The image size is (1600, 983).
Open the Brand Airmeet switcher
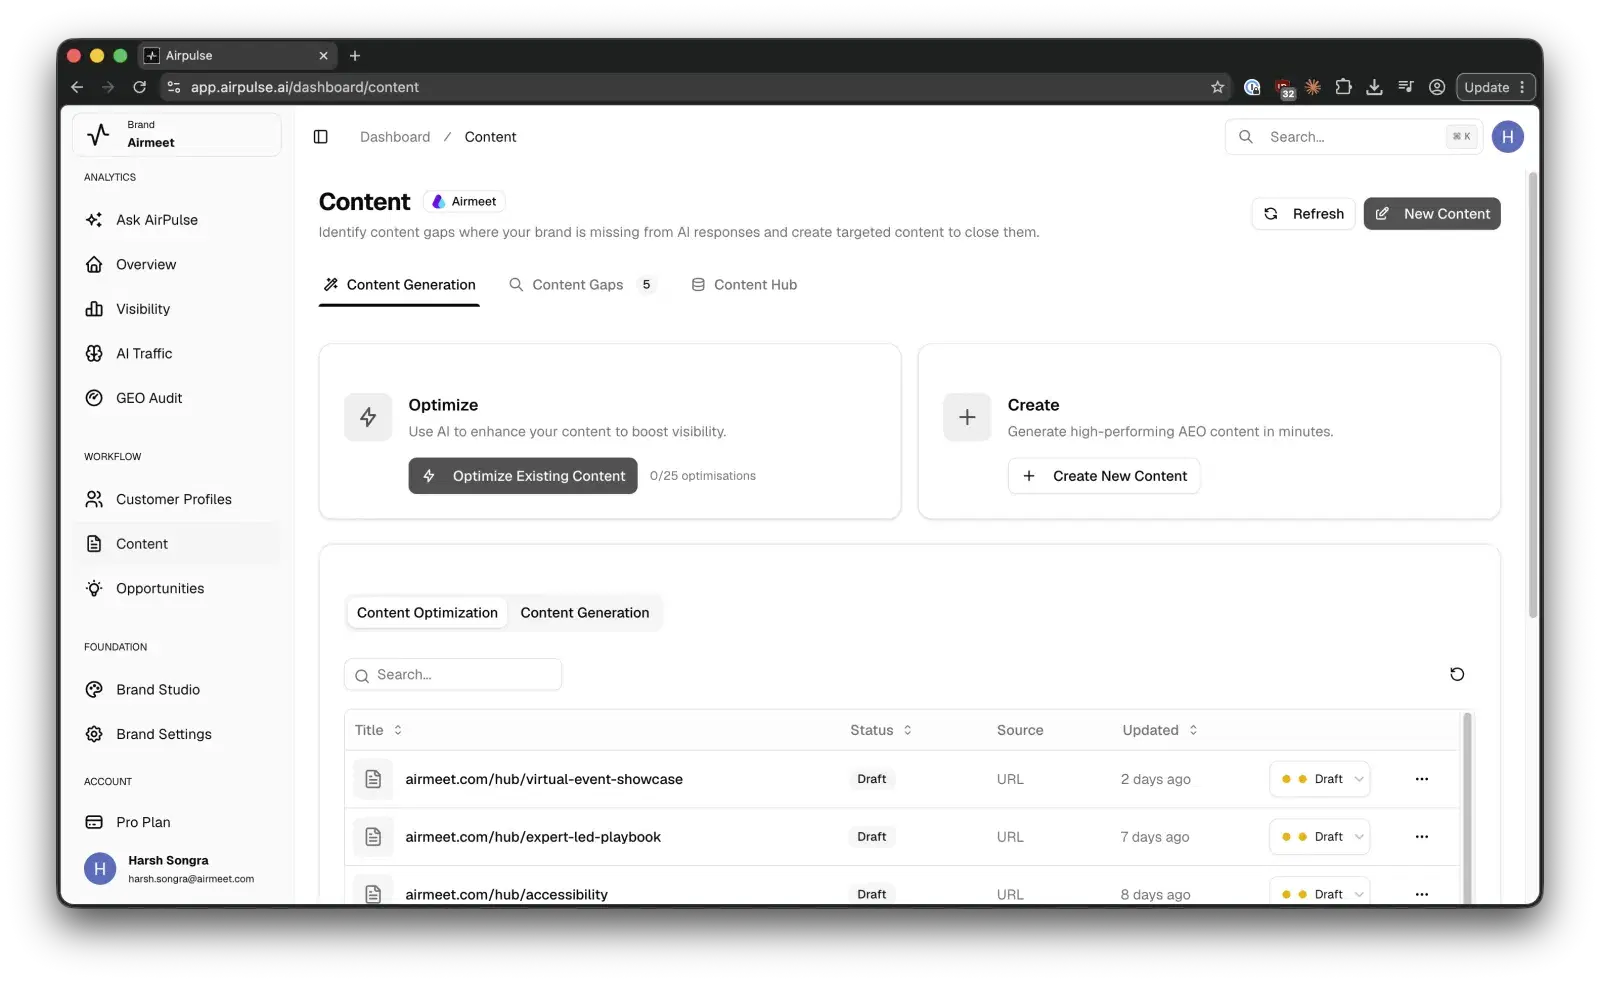coord(177,134)
